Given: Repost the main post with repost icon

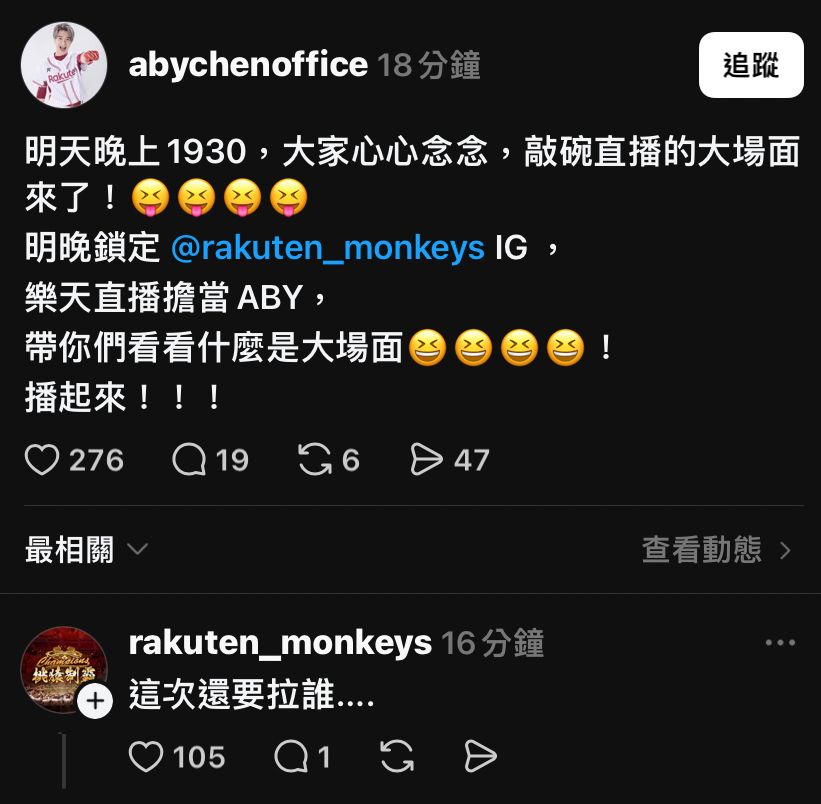Looking at the screenshot, I should [315, 460].
